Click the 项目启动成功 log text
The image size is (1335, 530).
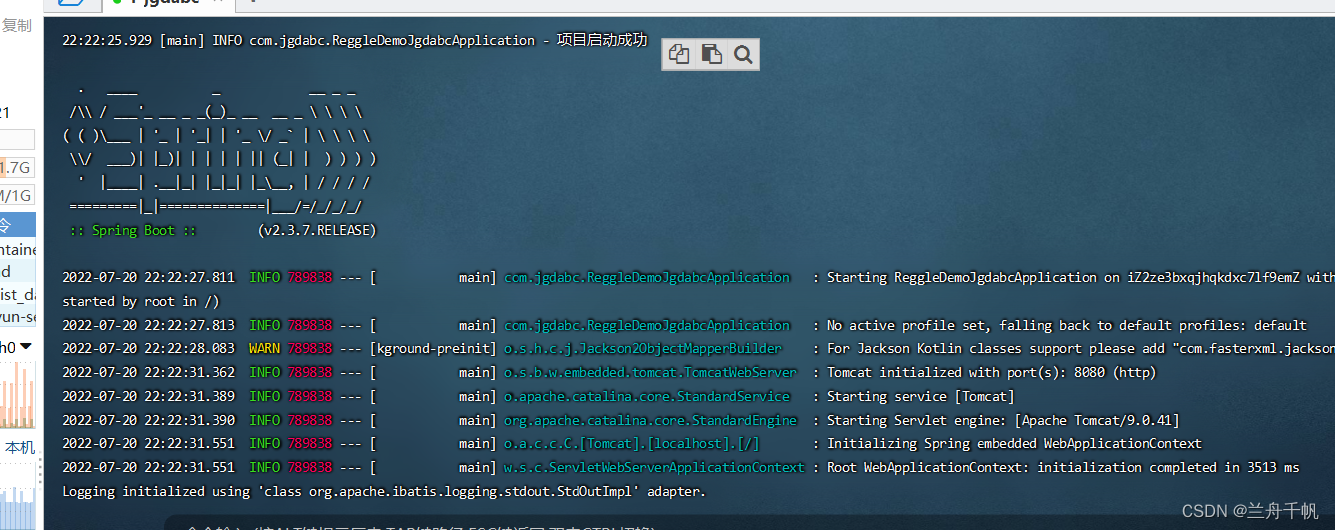(x=602, y=40)
